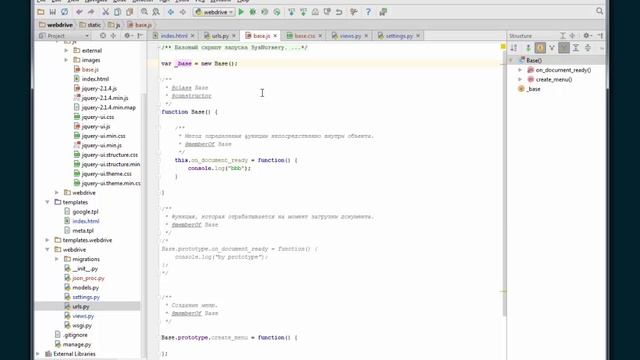The image size is (640, 360).
Task: Expand the images folder node
Action: pyautogui.click(x=66, y=60)
